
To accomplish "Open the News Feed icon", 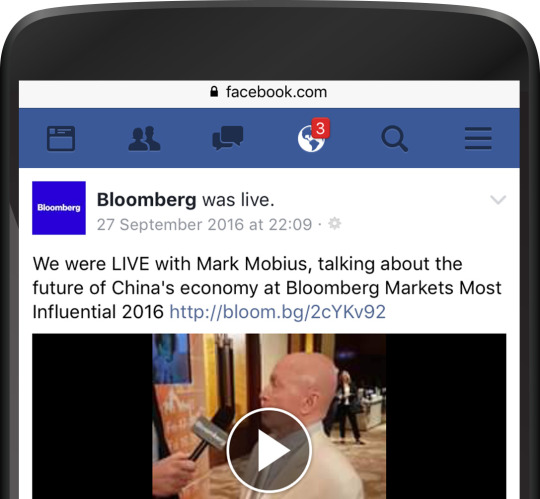I will coord(61,138).
